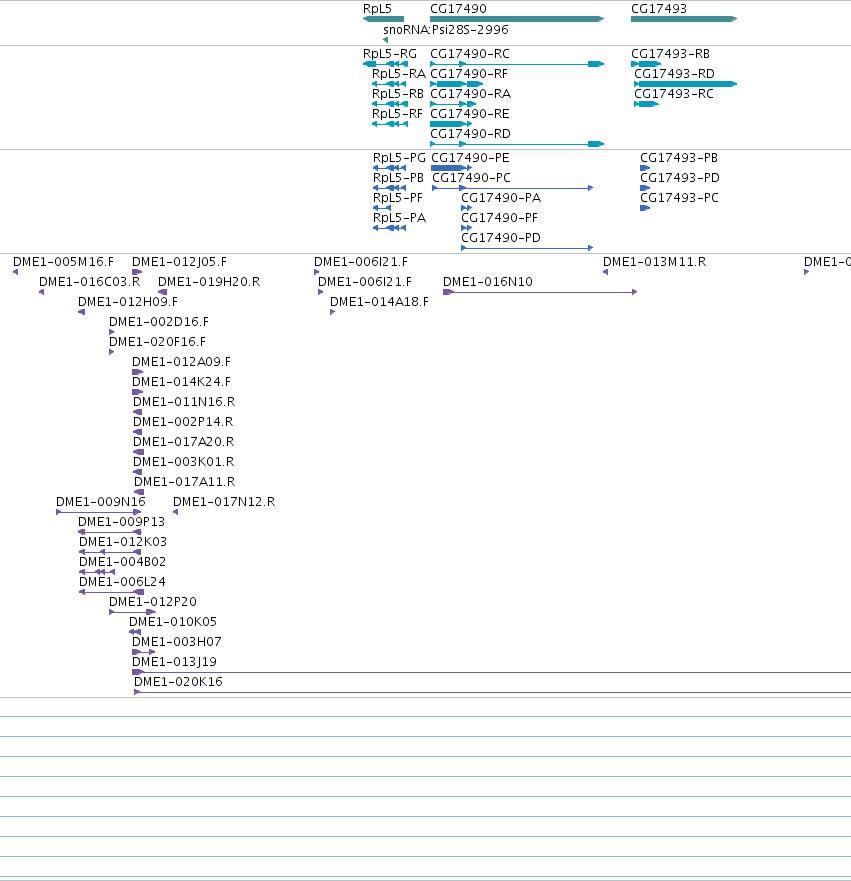Select clone DME1-010K05
Image resolution: width=851 pixels, height=881 pixels.
[x=135, y=632]
